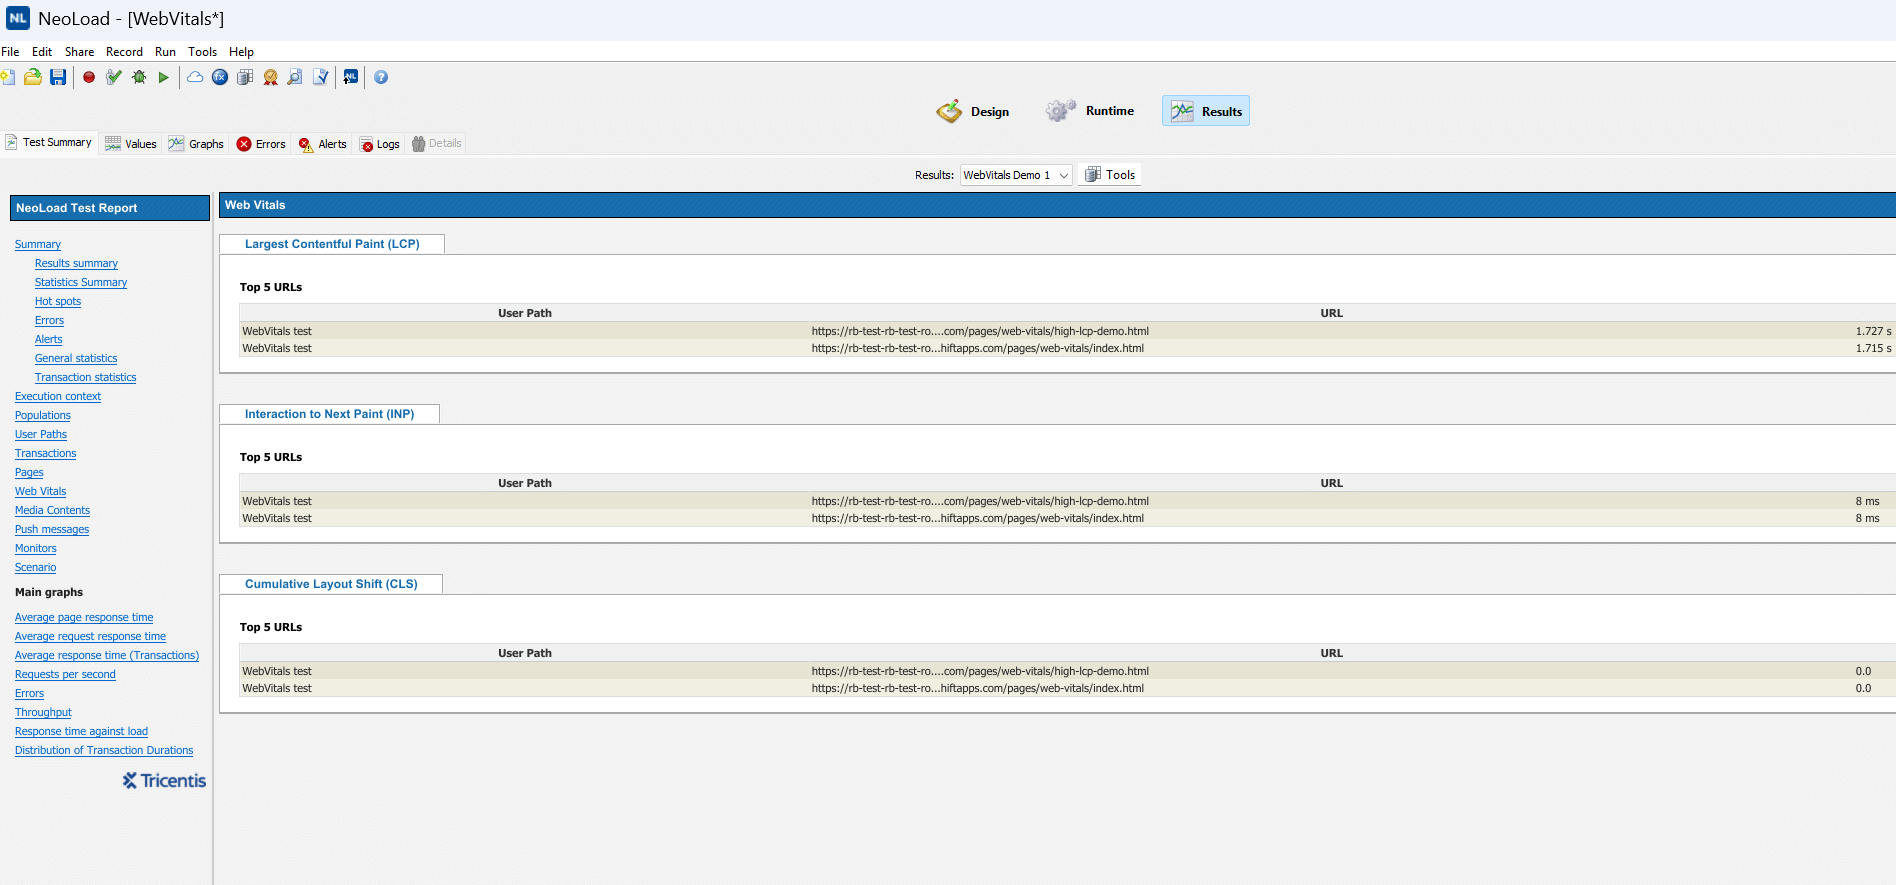Click the green bug debug icon
Screen dimensions: 1896x885
(x=139, y=77)
